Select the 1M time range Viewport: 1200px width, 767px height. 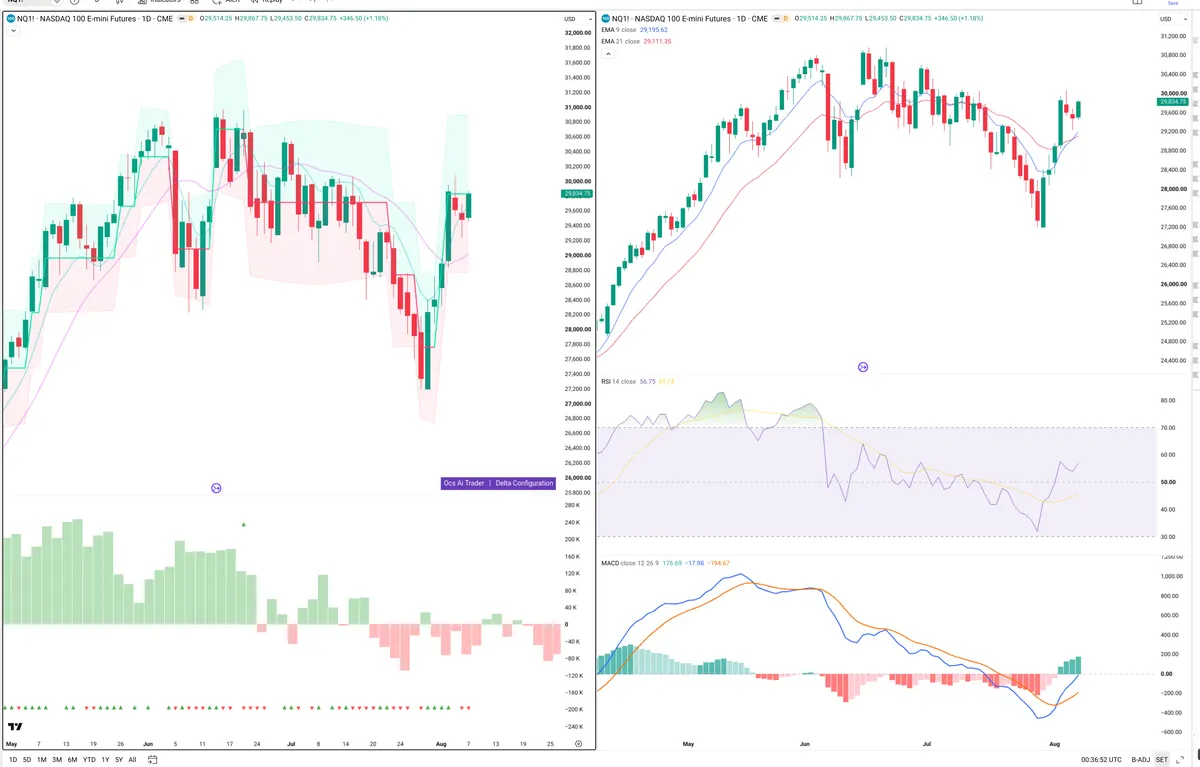pos(42,759)
